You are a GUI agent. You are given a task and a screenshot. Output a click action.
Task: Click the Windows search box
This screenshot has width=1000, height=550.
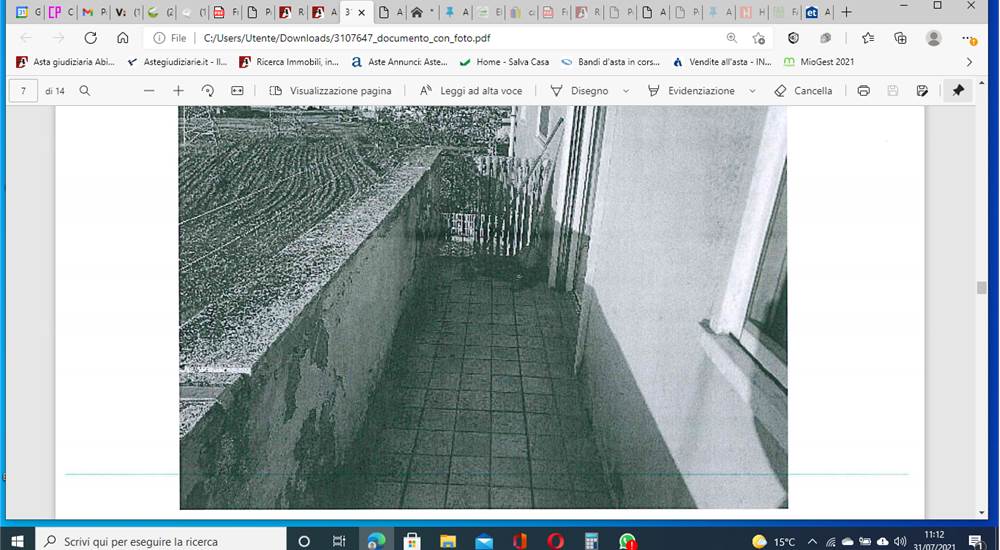[161, 541]
